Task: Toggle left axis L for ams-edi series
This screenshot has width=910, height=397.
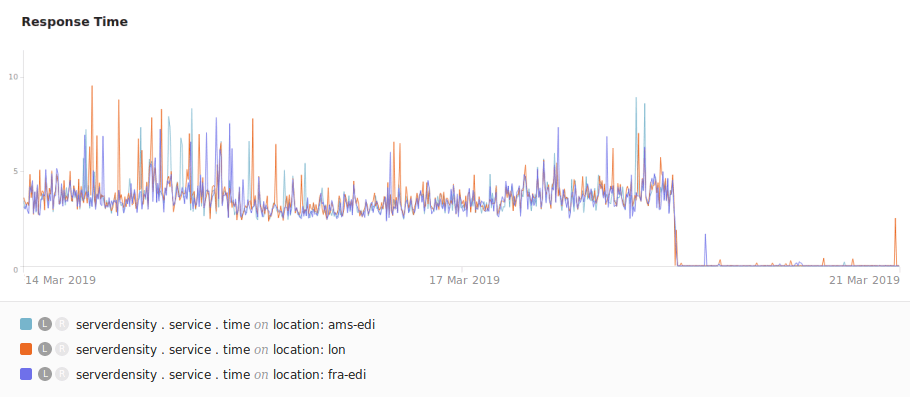Action: [45, 324]
